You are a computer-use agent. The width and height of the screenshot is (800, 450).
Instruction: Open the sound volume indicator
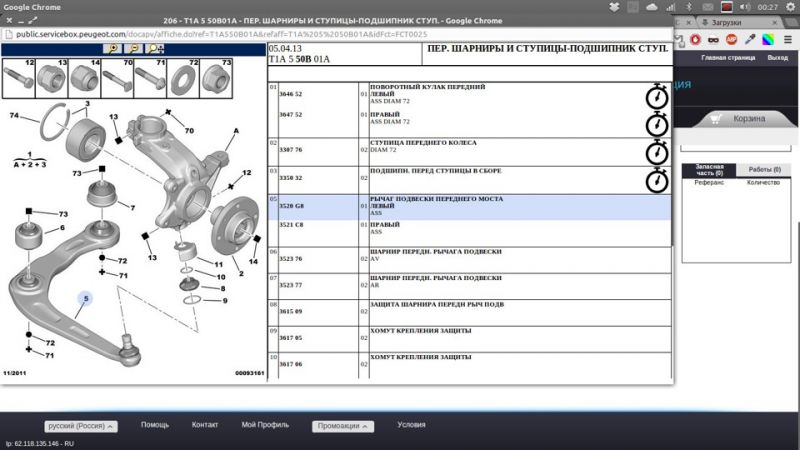(745, 7)
